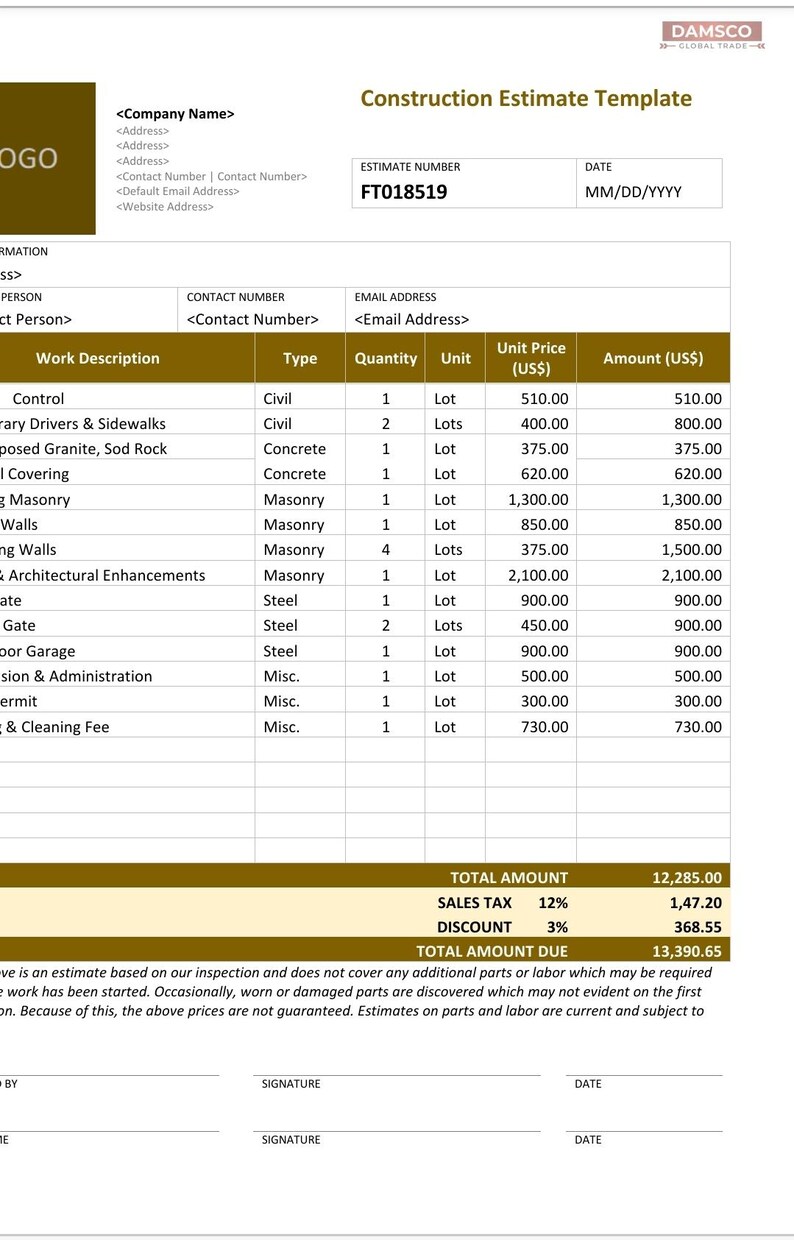Image resolution: width=794 pixels, height=1240 pixels.
Task: Click the <Email Address> value field
Action: [x=412, y=320]
